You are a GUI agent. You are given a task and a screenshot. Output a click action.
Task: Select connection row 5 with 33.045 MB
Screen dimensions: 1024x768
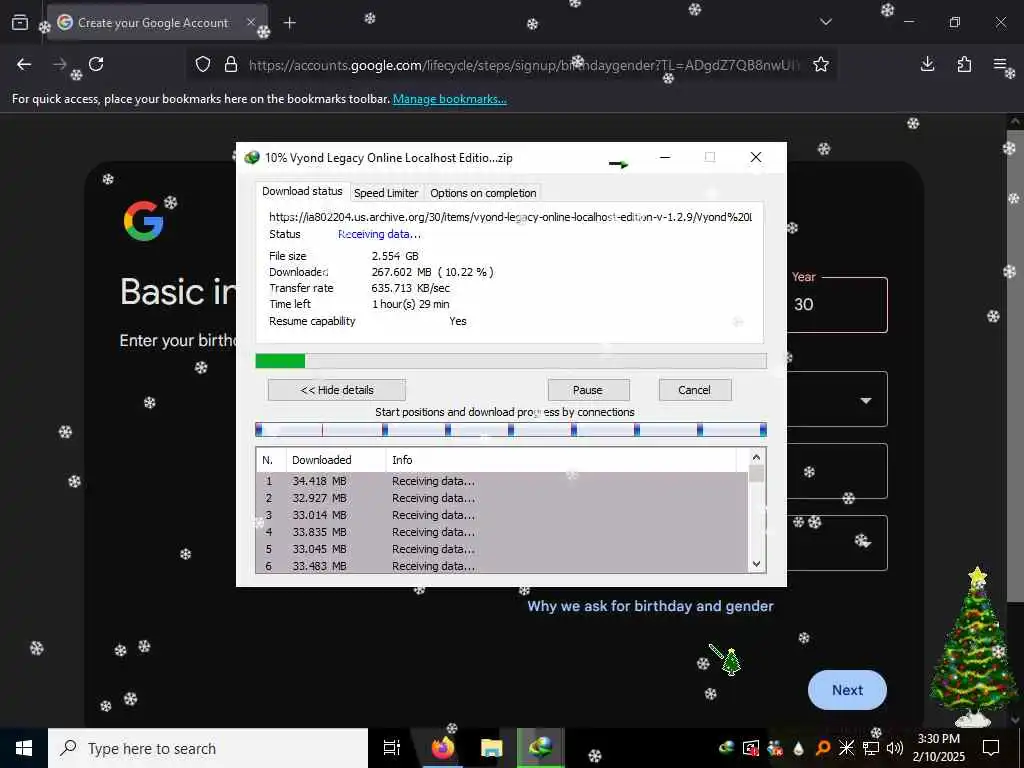point(502,549)
